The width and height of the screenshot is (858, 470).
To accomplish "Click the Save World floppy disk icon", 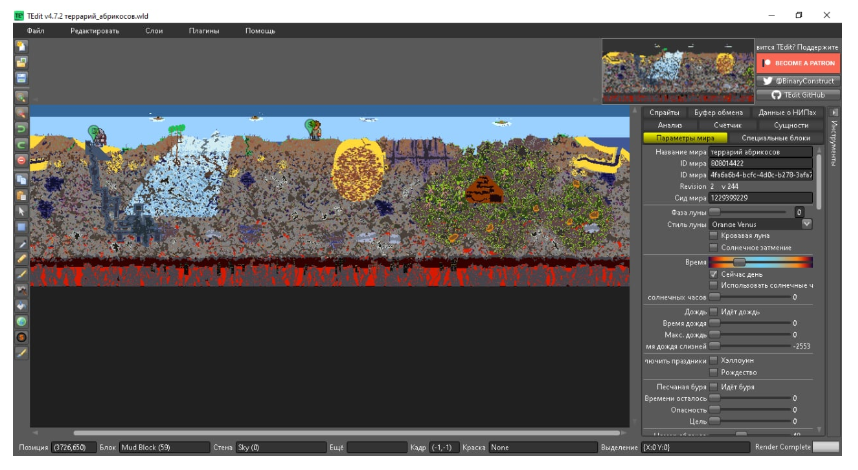I will tap(21, 78).
